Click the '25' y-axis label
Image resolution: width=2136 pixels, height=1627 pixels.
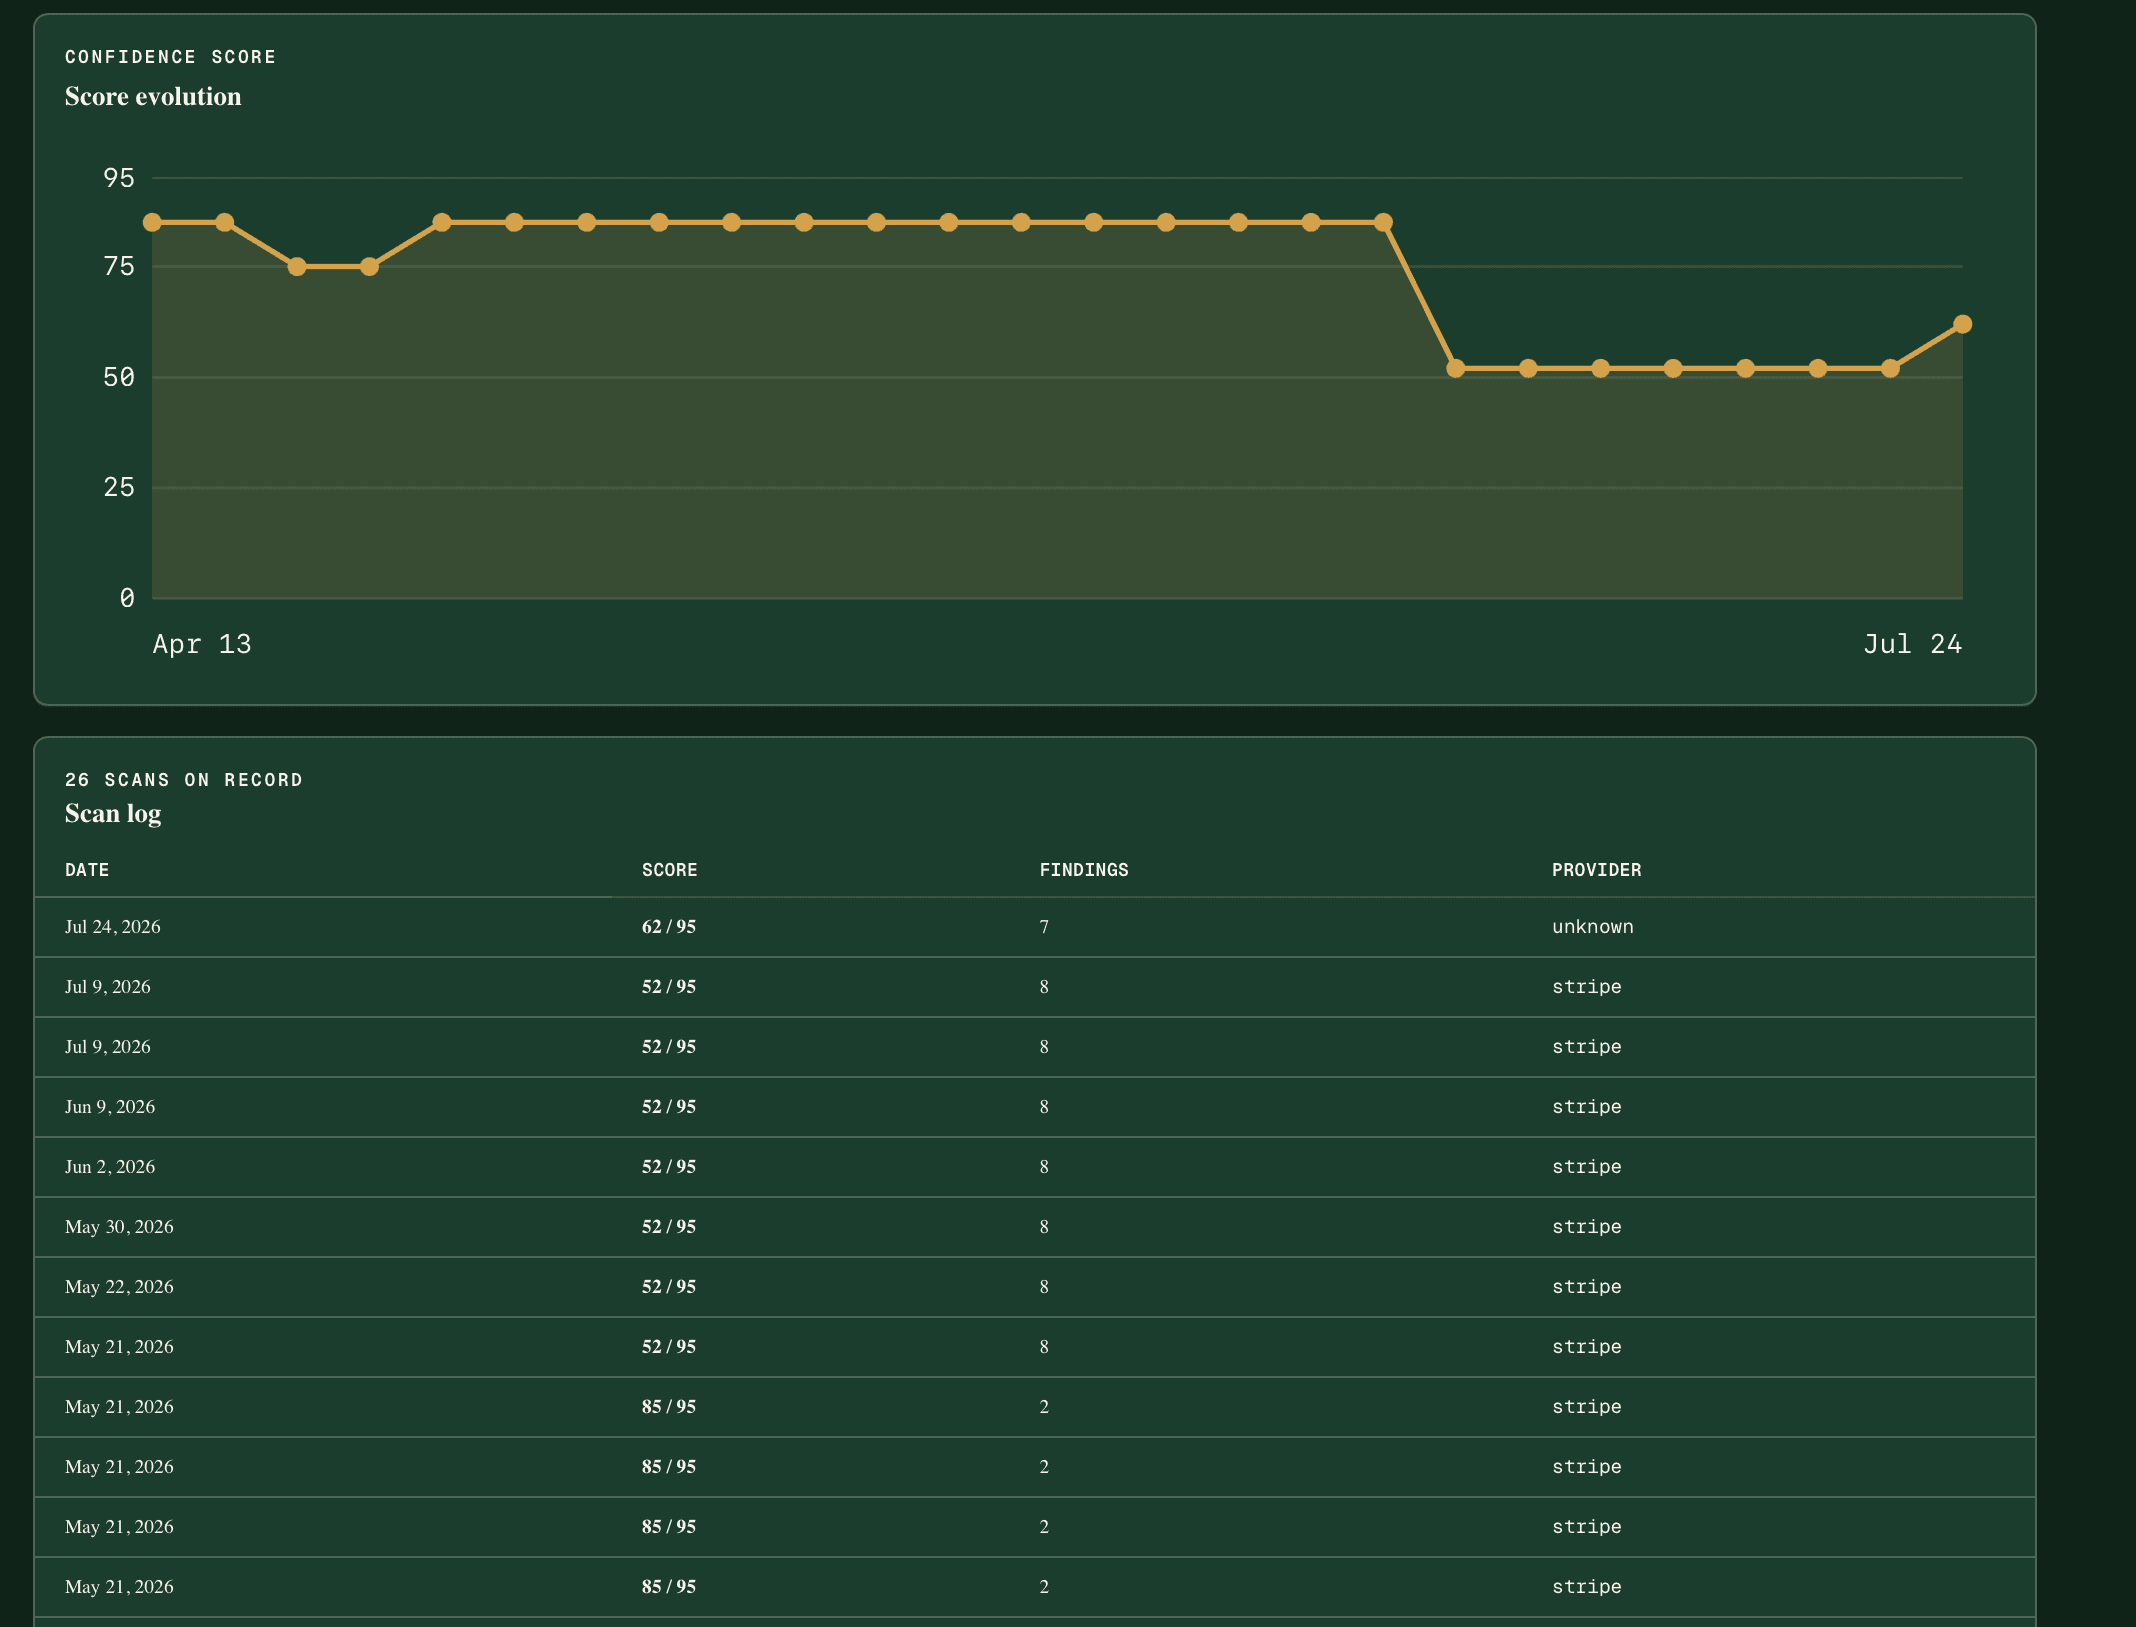pos(119,487)
